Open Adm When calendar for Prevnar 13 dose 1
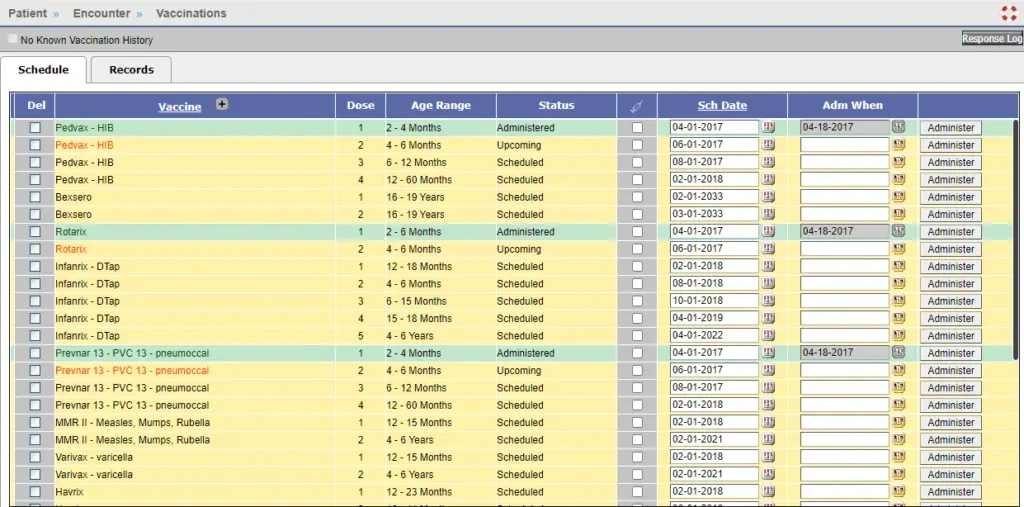 click(x=899, y=353)
